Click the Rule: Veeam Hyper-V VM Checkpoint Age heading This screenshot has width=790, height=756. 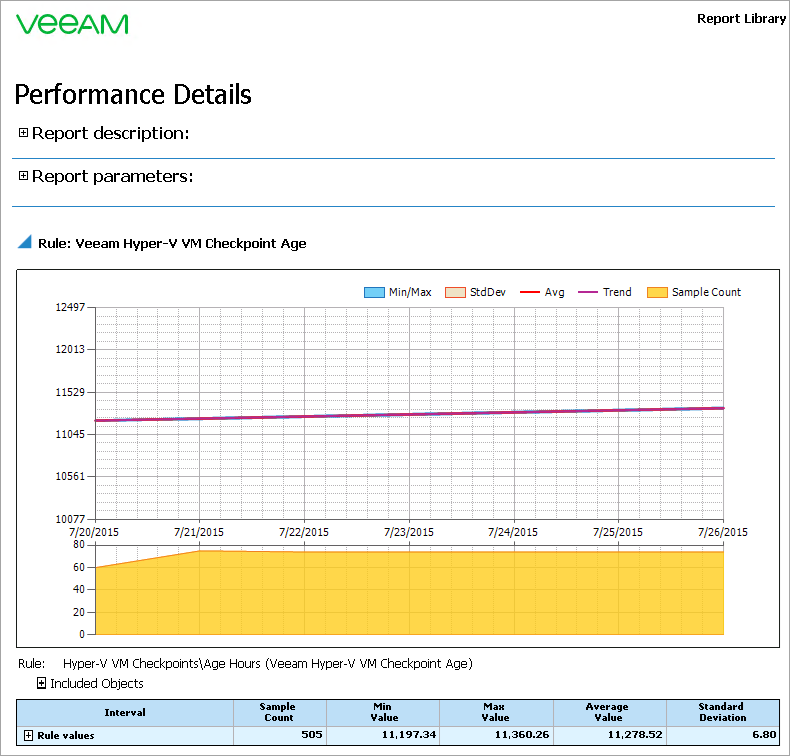(172, 243)
